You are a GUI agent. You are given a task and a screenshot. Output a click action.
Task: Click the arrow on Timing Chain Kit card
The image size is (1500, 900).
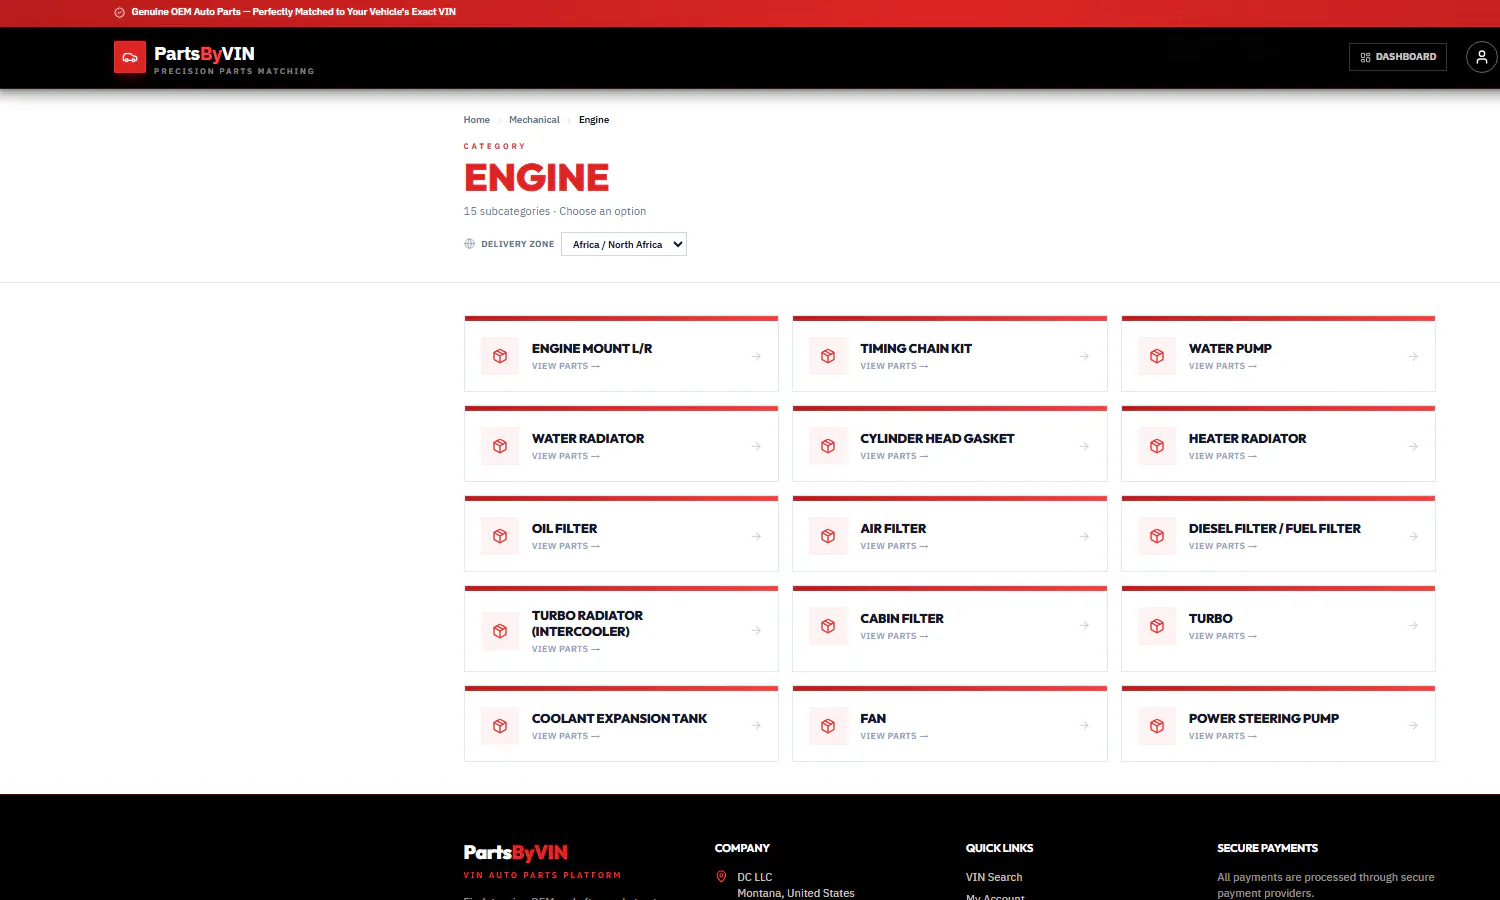1084,356
